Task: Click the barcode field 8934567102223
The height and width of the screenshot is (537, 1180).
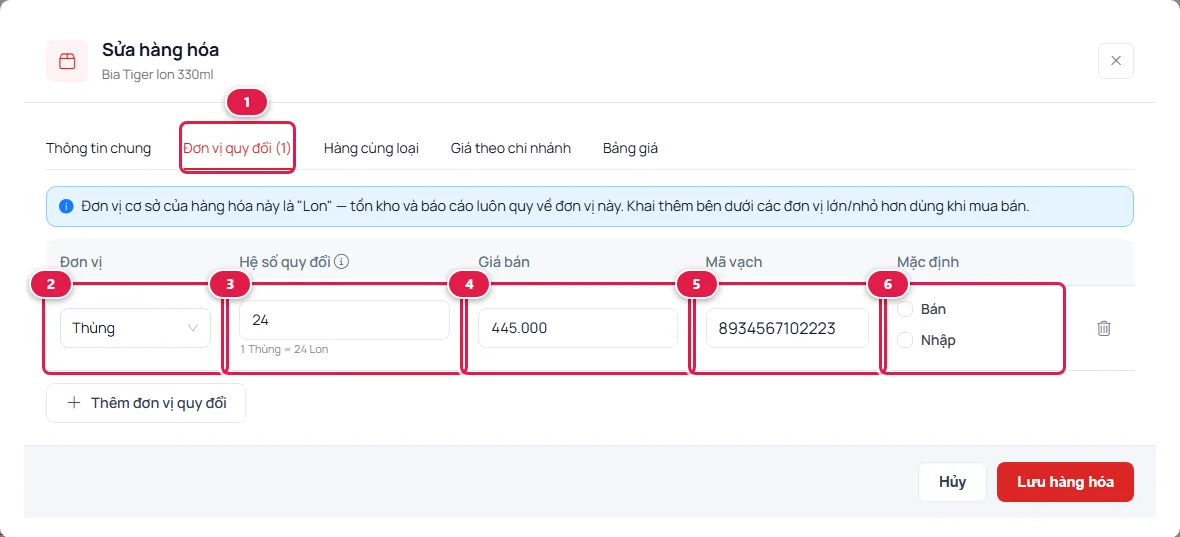Action: (x=788, y=328)
